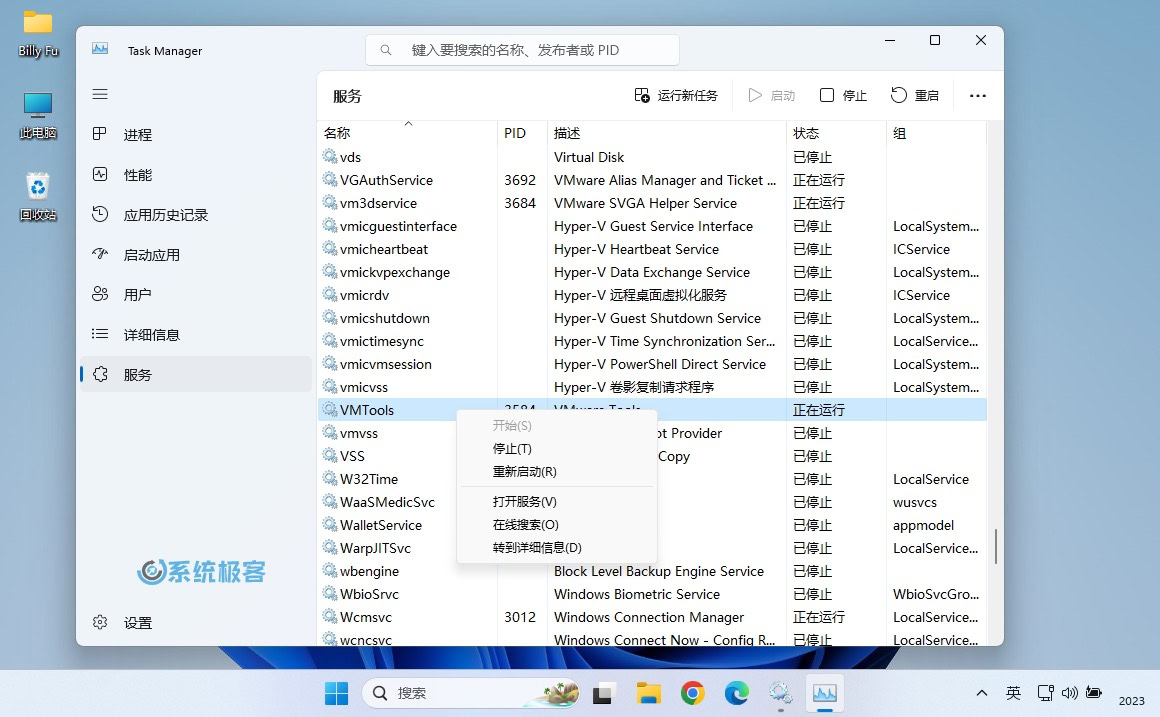Click the 启动 (Start) toolbar button

pos(772,95)
